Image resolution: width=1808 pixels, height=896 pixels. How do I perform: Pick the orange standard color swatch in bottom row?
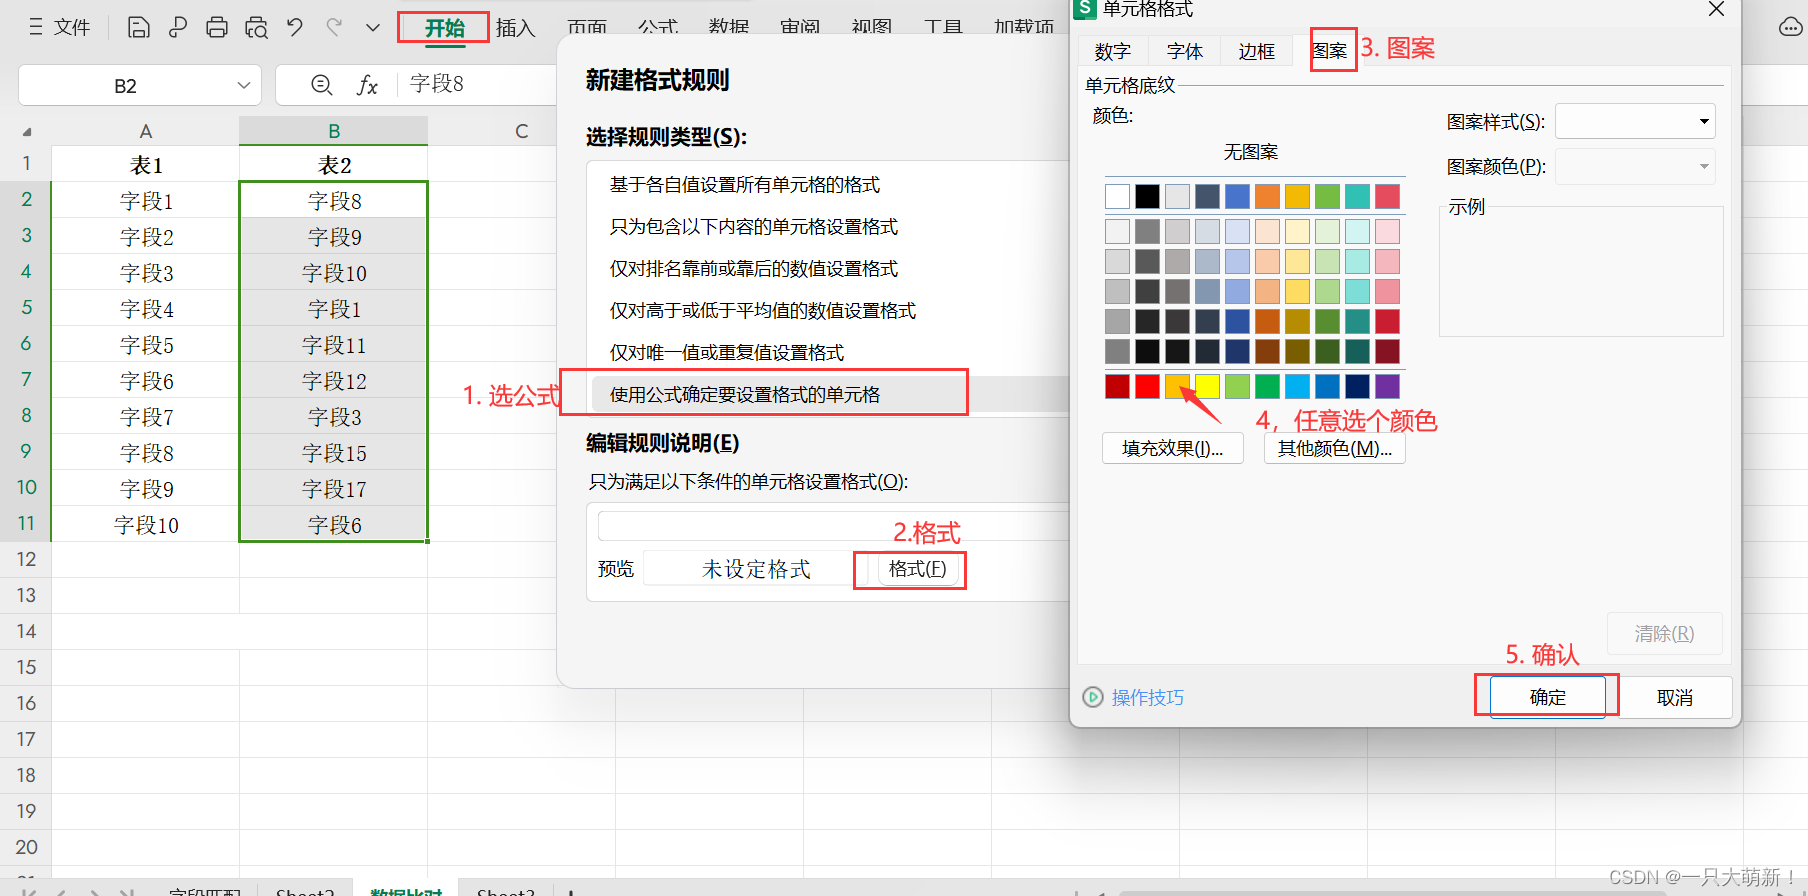point(1177,386)
